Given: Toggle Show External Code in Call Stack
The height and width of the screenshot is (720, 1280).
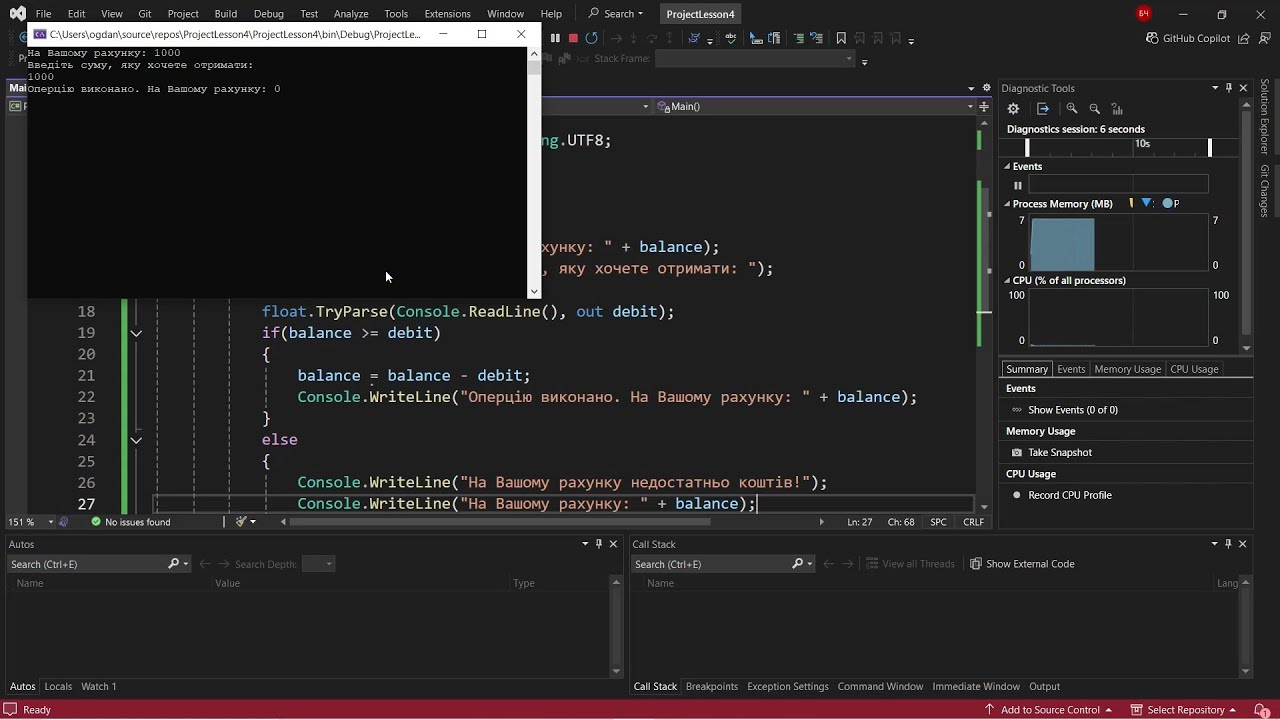Looking at the screenshot, I should click(x=1022, y=564).
